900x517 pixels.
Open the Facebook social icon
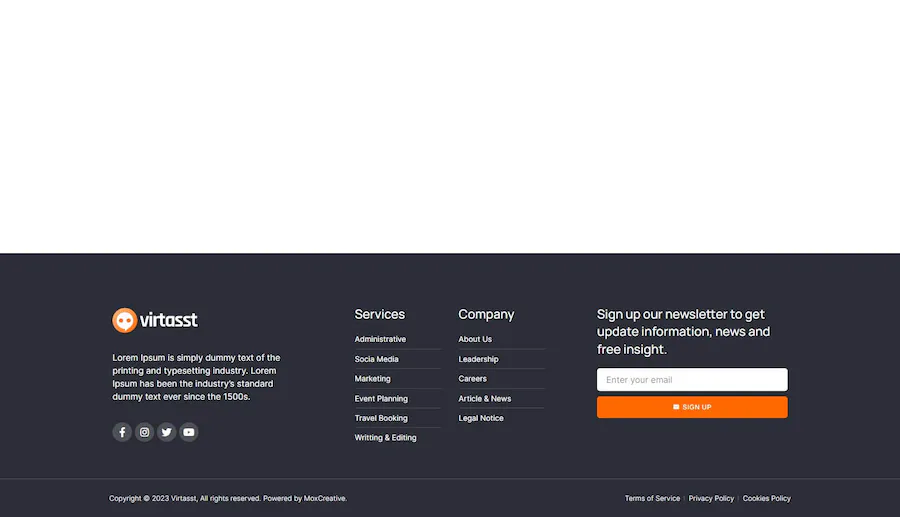pyautogui.click(x=122, y=432)
